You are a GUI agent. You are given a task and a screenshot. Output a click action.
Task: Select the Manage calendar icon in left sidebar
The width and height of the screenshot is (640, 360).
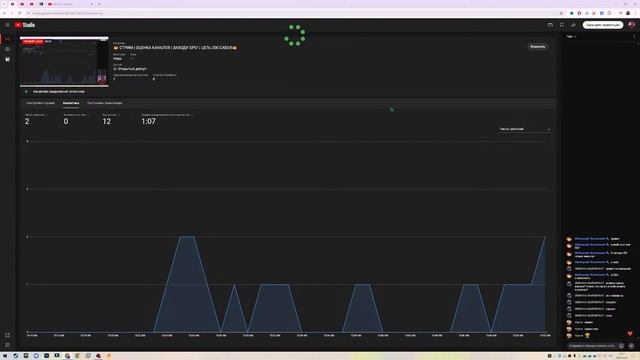click(x=7, y=59)
